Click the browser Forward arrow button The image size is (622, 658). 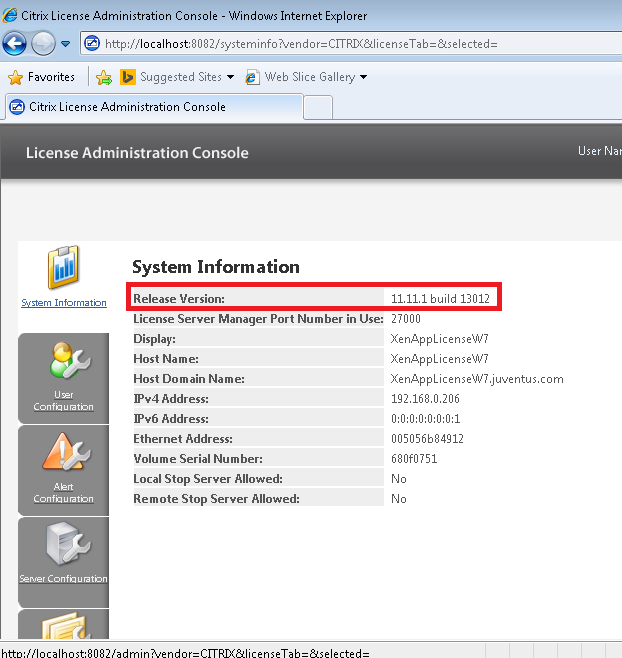(x=44, y=44)
